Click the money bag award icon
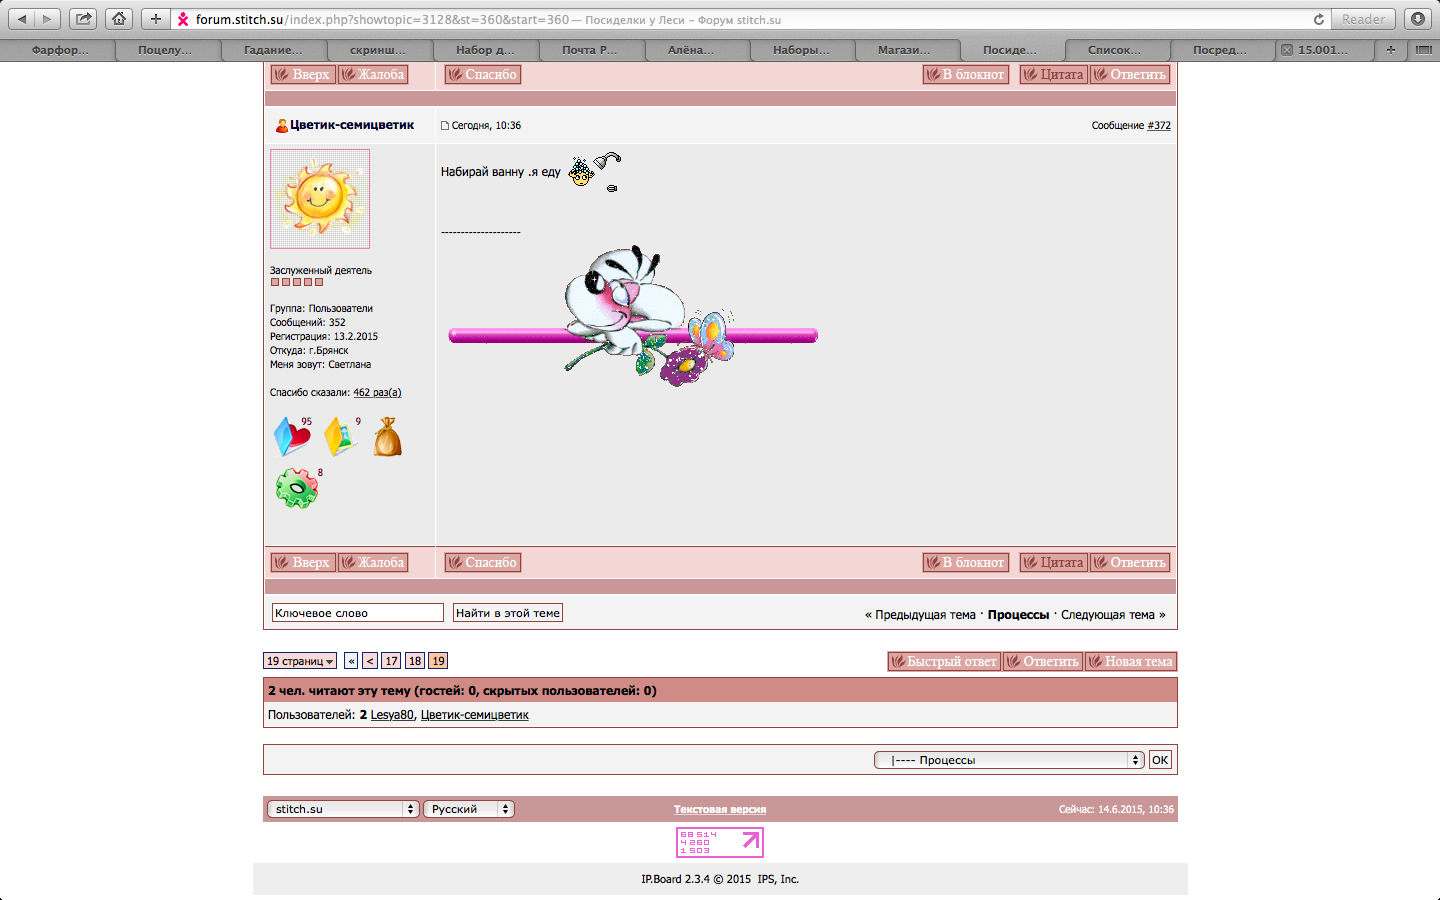Viewport: 1440px width, 900px height. point(388,438)
